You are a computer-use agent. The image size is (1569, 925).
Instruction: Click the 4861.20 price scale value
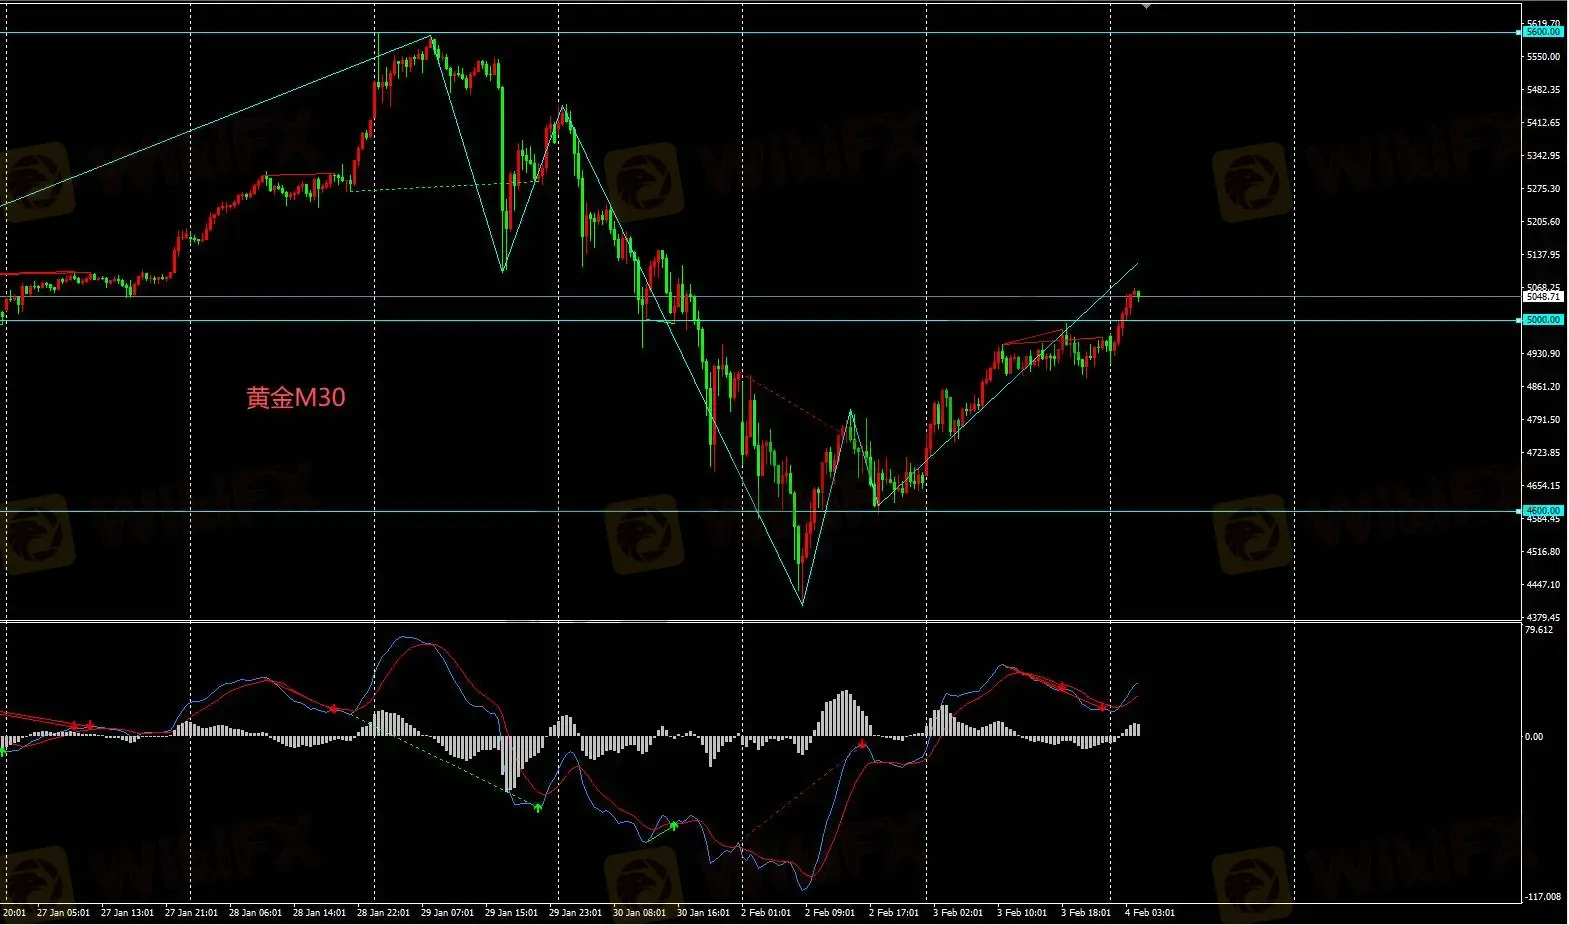[1543, 387]
